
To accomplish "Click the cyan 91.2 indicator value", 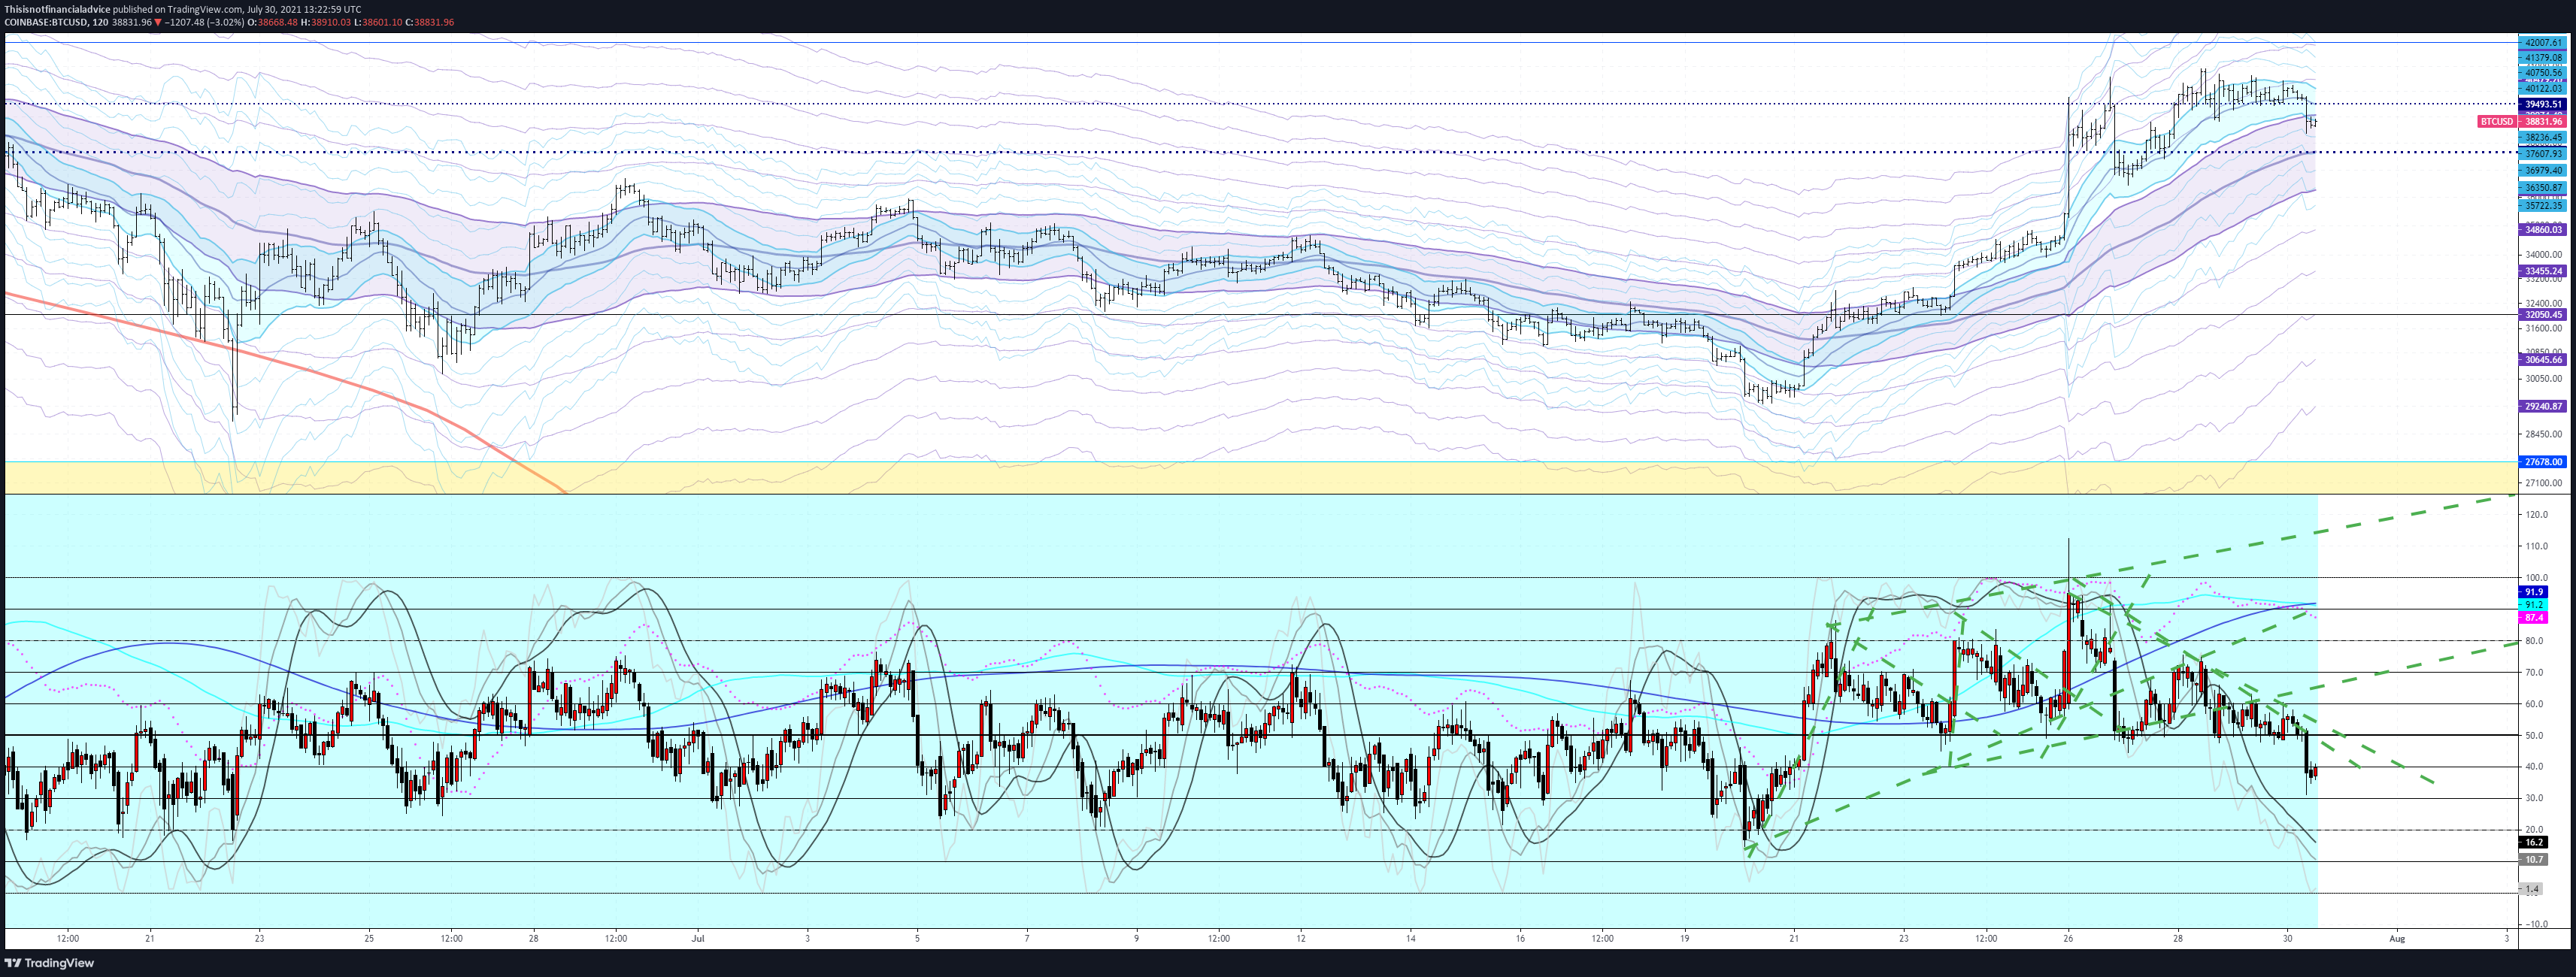I will pos(2533,605).
